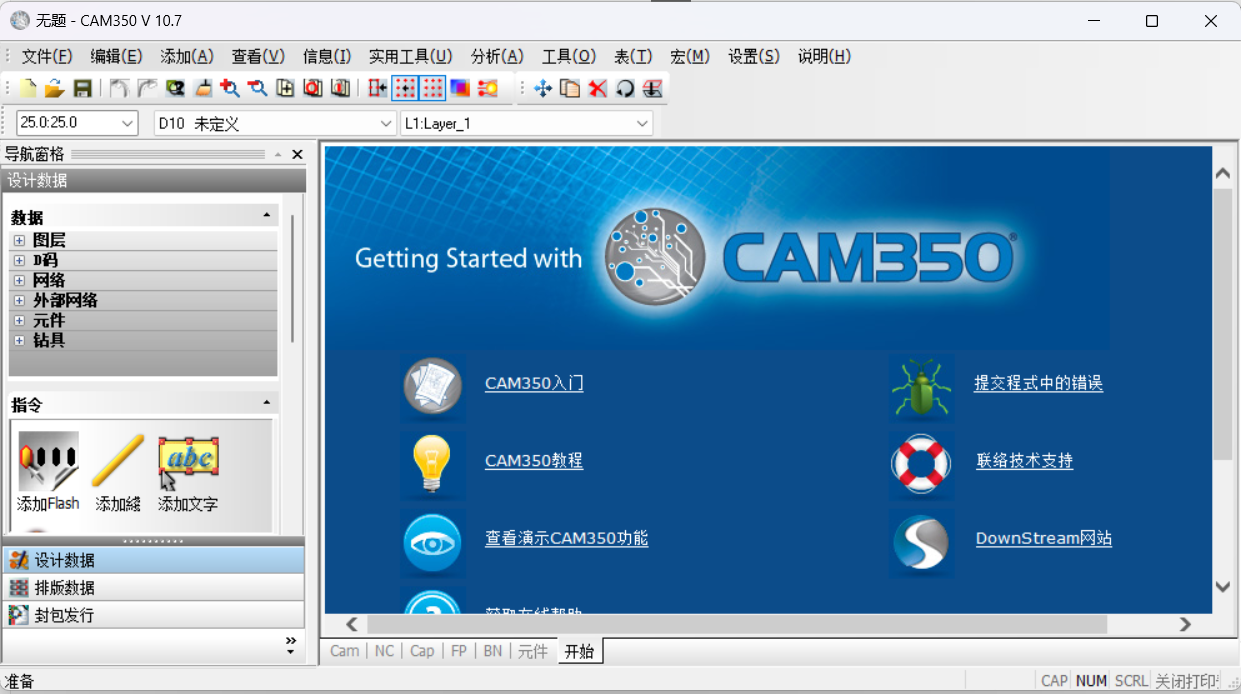Screen dimensions: 1241x694
Task: Open the CAM350入门 link
Action: (x=534, y=383)
